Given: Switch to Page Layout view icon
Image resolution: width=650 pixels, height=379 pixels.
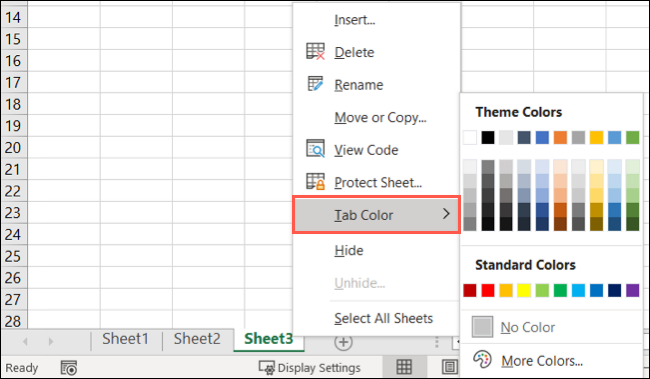Looking at the screenshot, I should [449, 367].
